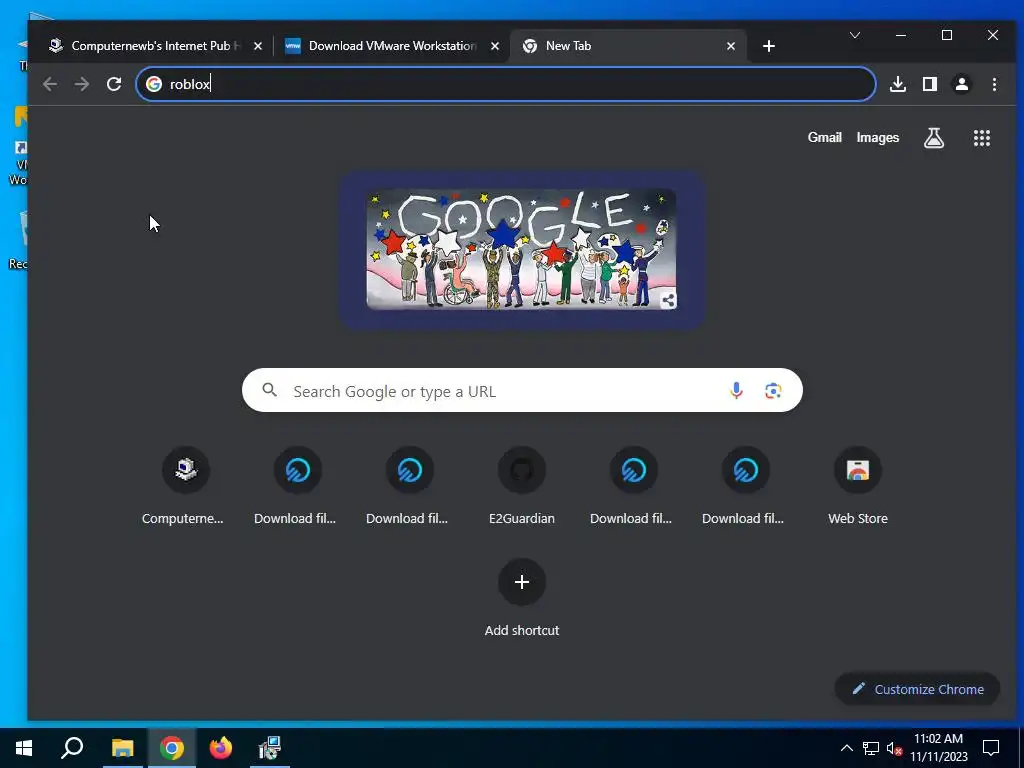
Task: Reload the current page
Action: click(x=114, y=84)
